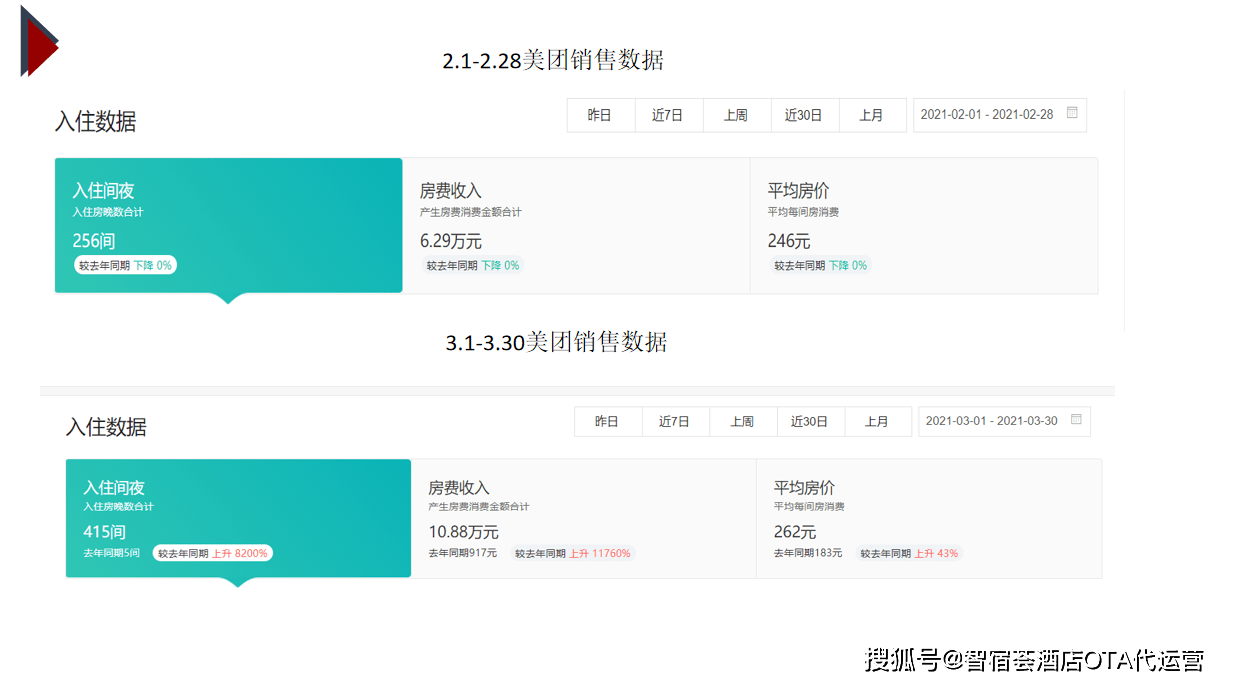Pick 近30日 in the February data panel
Viewport: 1233px width, 686px height.
pyautogui.click(x=804, y=115)
